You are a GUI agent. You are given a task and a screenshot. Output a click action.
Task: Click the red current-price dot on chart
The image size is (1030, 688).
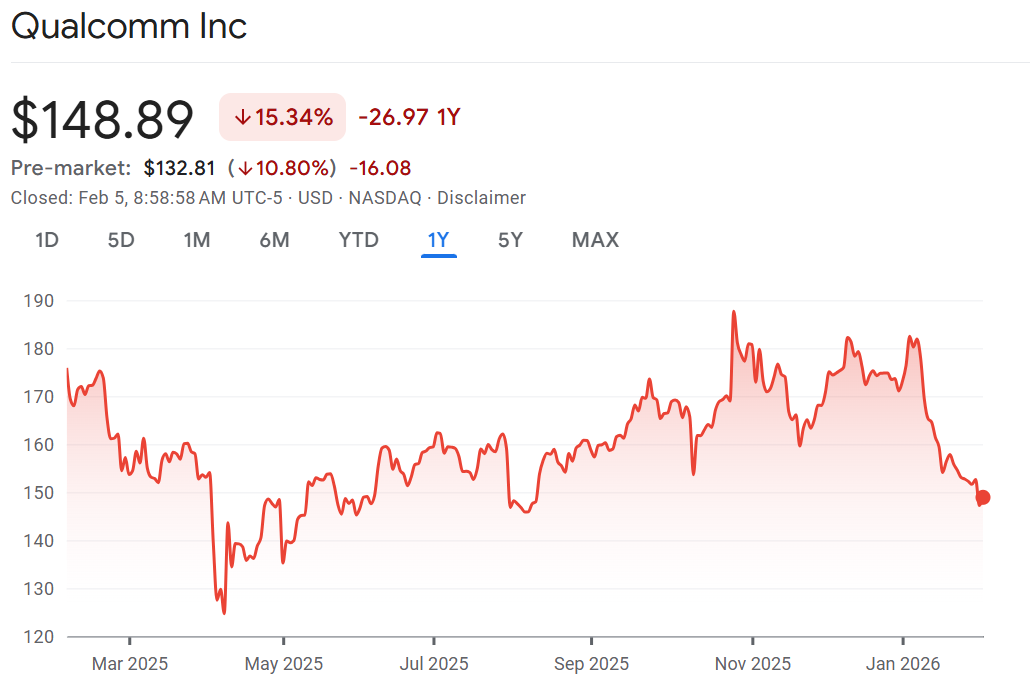(x=983, y=497)
